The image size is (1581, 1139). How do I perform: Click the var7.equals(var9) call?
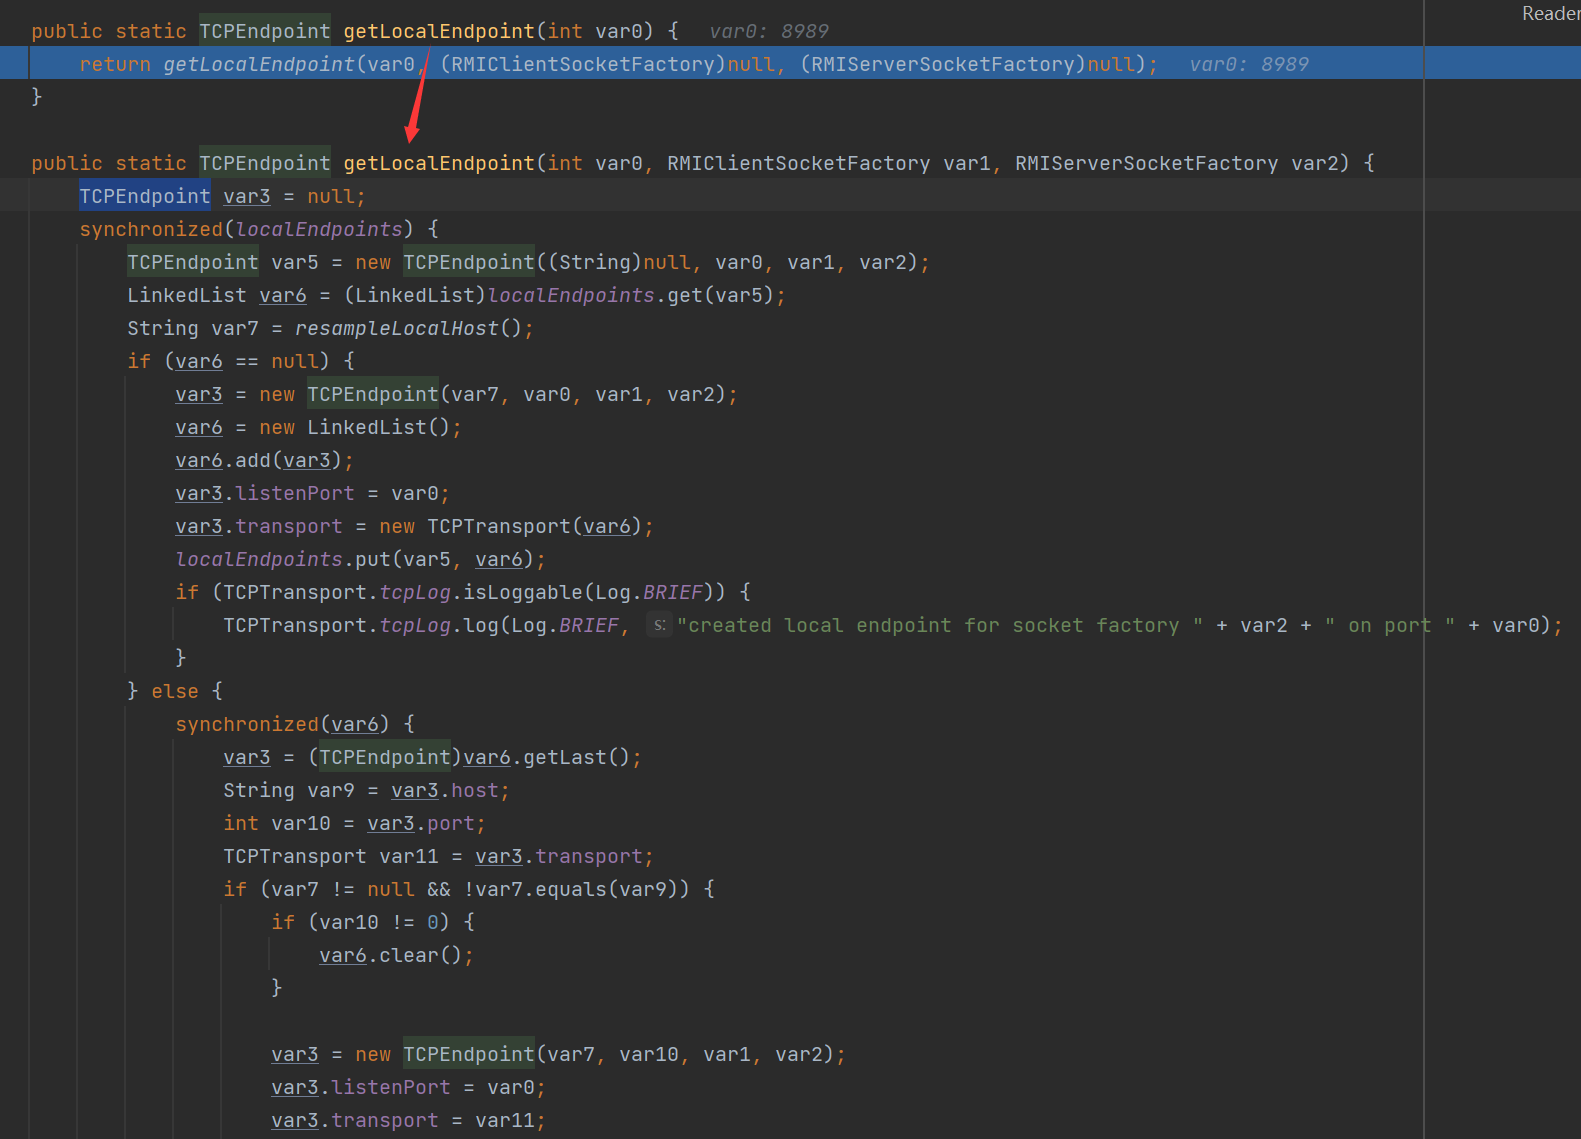coord(576,889)
